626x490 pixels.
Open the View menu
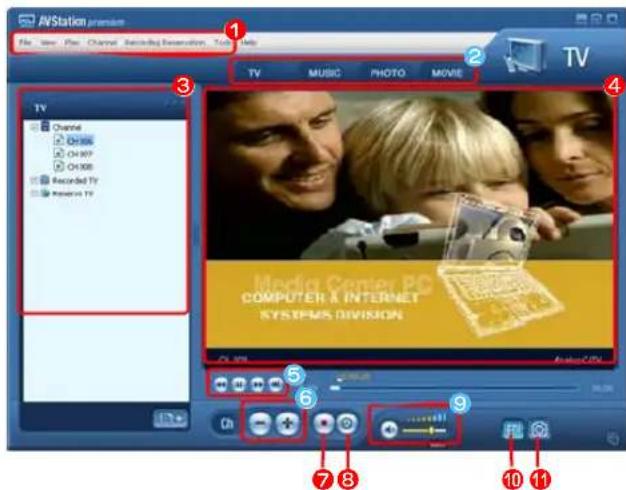coord(48,42)
